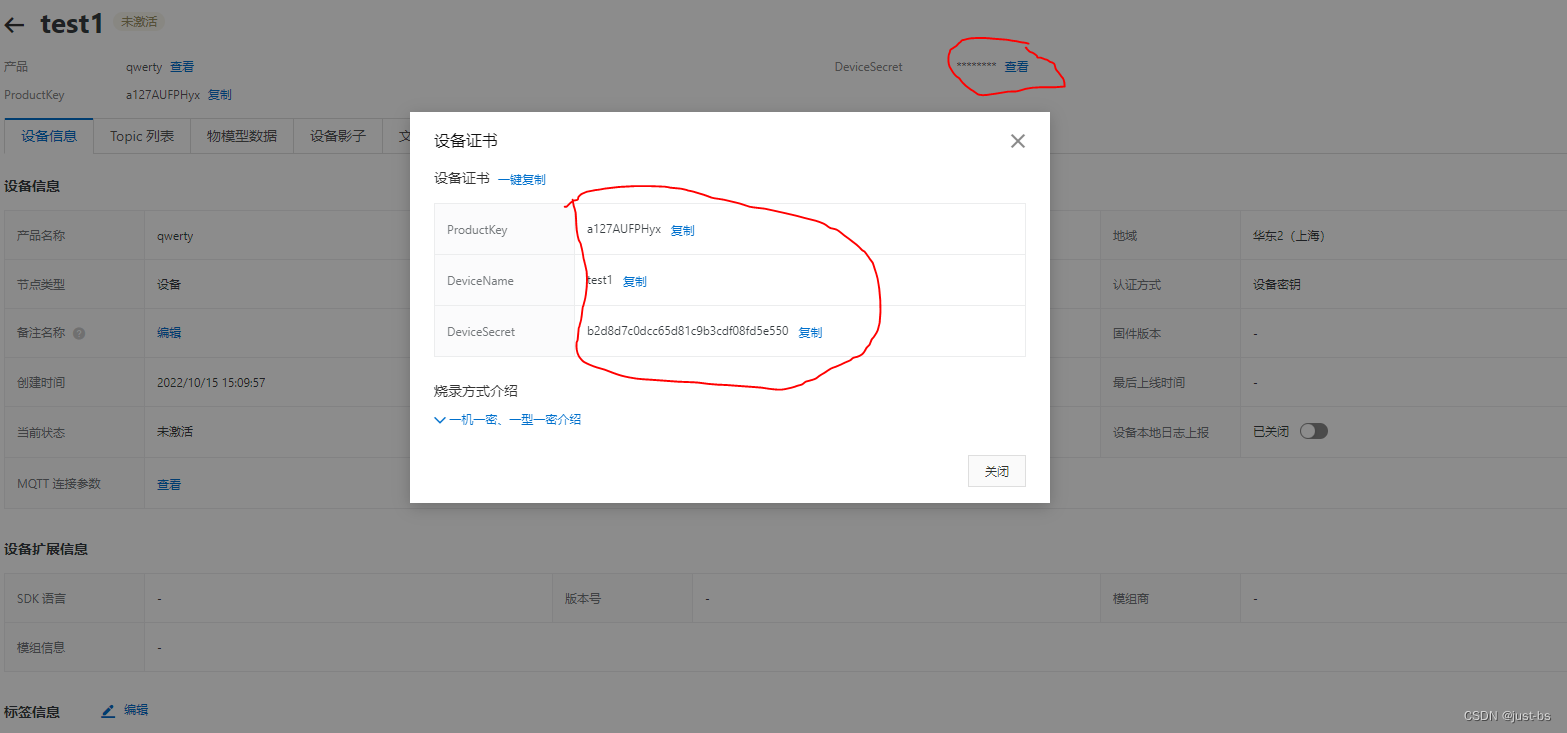Click the 未激活 status badge beside test1
The width and height of the screenshot is (1567, 733).
click(138, 21)
